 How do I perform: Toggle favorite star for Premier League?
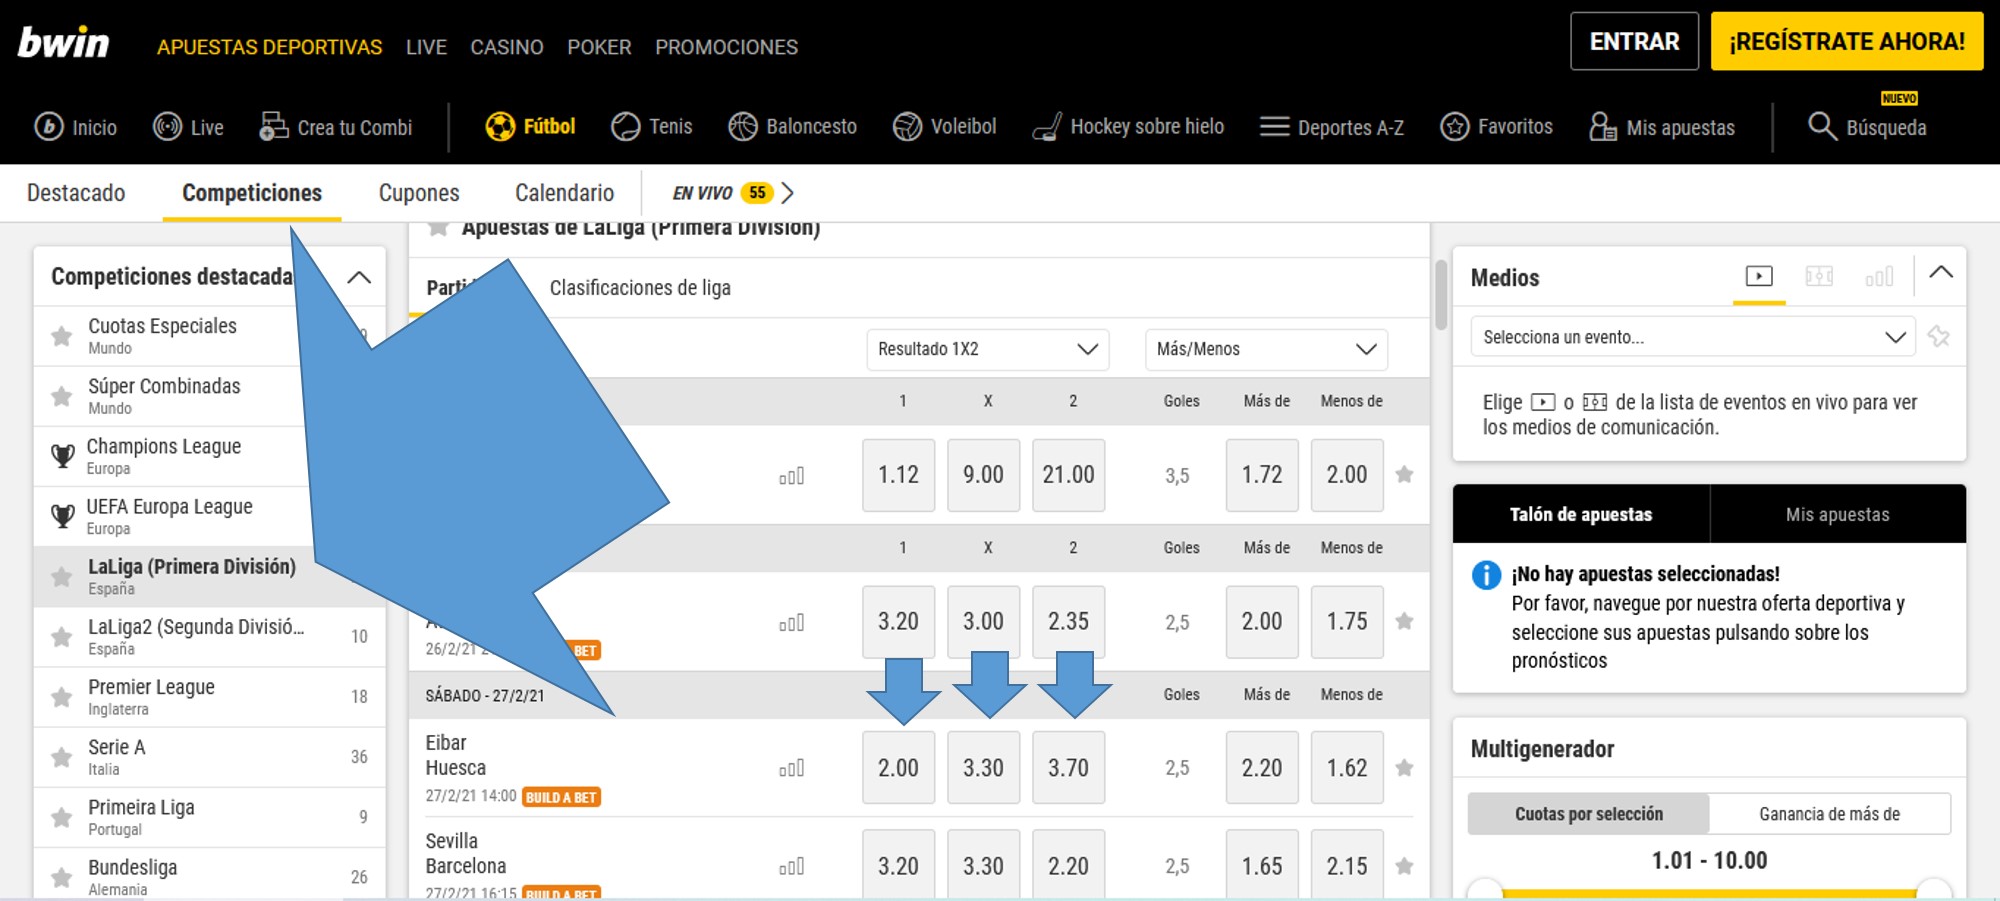pyautogui.click(x=62, y=697)
